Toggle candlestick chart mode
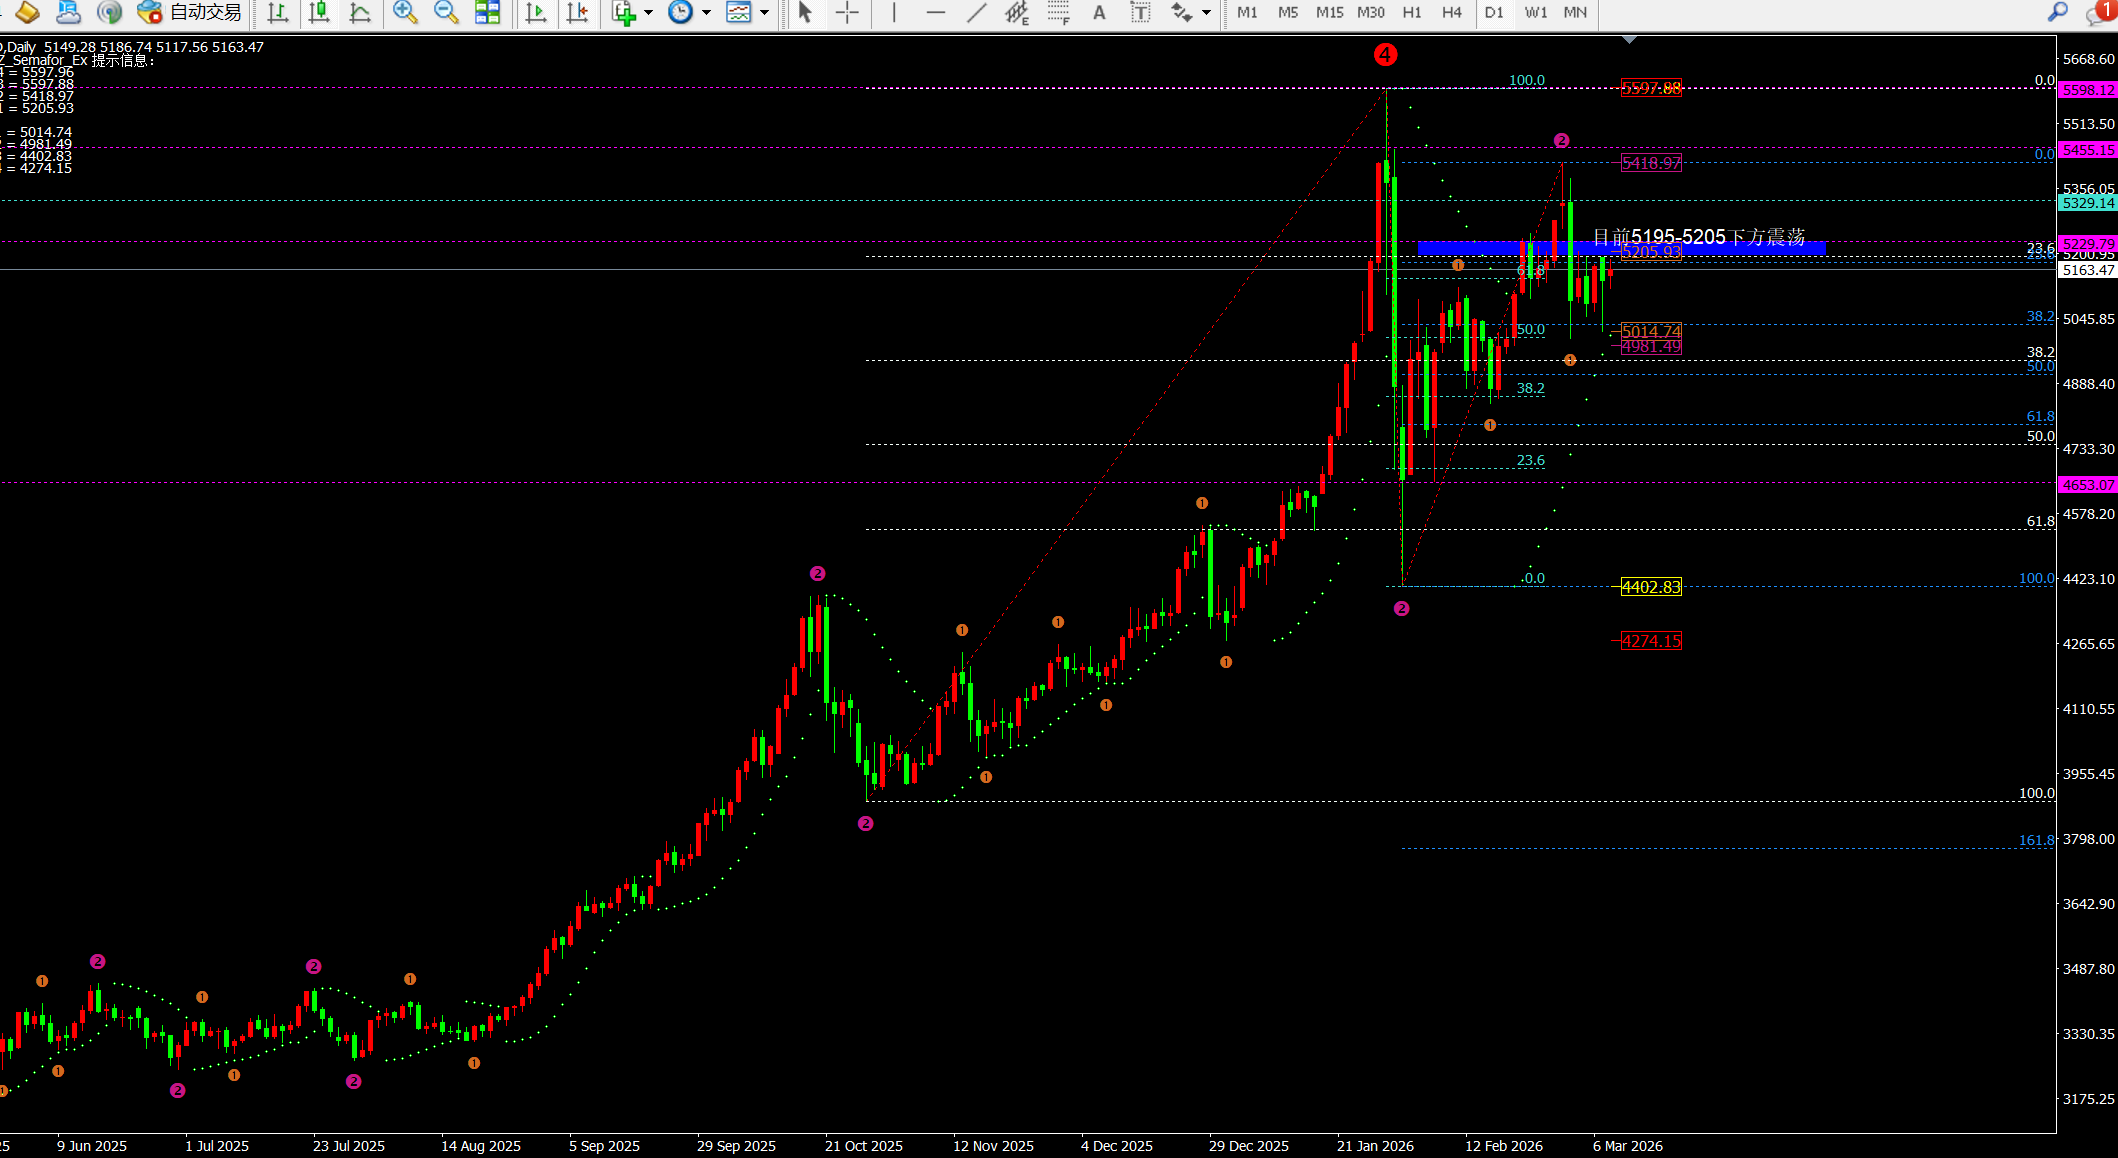 point(319,12)
